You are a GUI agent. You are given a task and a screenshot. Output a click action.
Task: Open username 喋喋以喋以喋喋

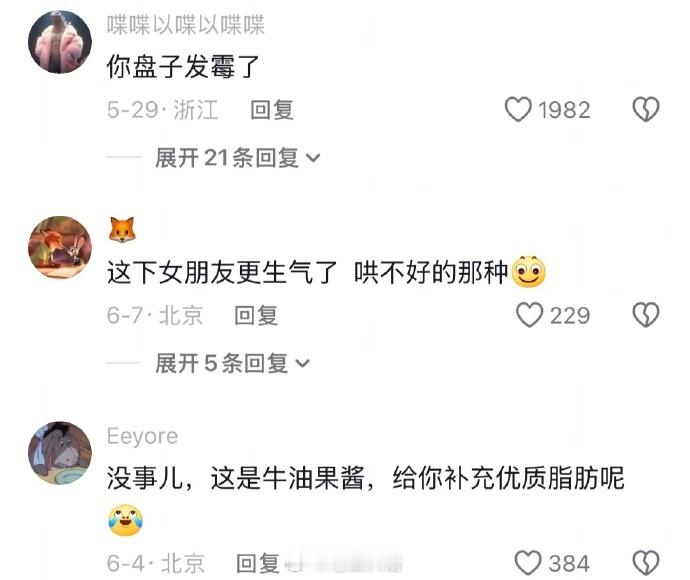[x=186, y=25]
